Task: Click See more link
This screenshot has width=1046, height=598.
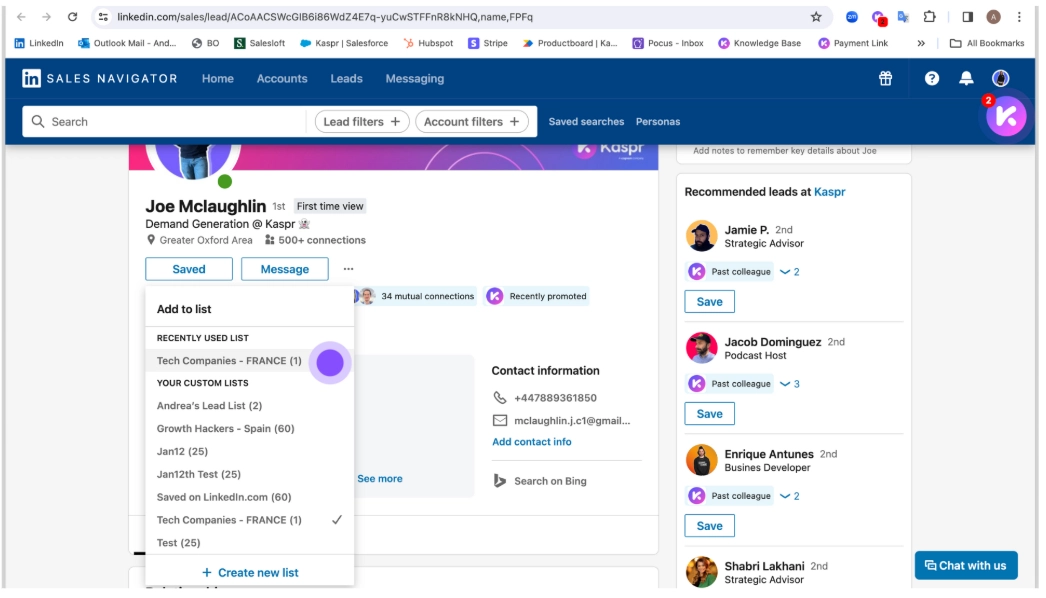Action: click(380, 479)
